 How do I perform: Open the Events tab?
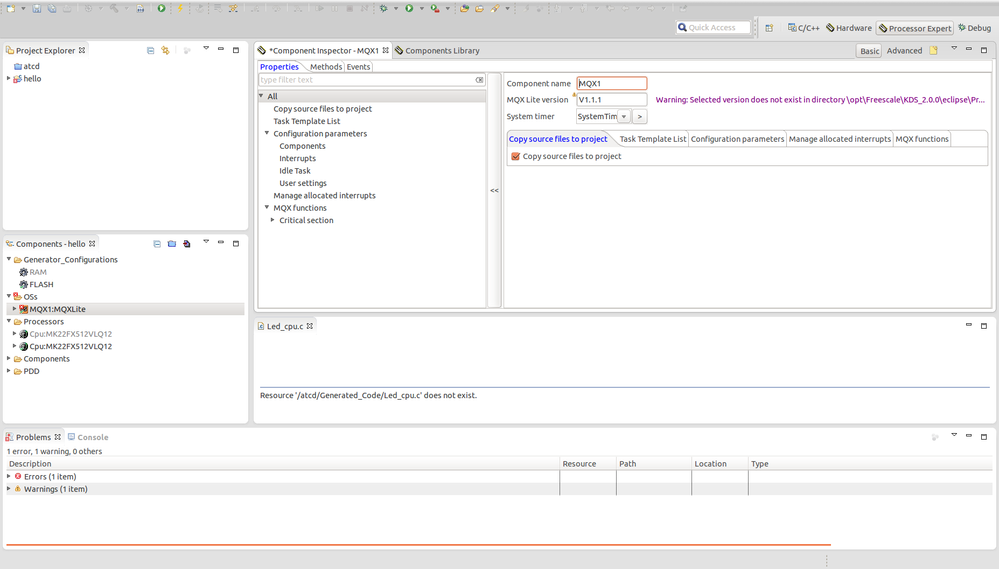click(x=358, y=67)
